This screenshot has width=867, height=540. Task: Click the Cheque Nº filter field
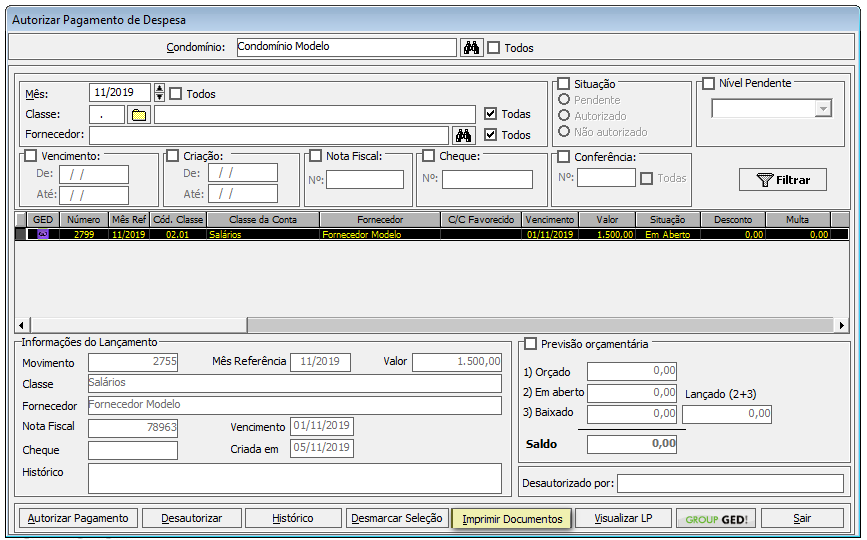[487, 180]
